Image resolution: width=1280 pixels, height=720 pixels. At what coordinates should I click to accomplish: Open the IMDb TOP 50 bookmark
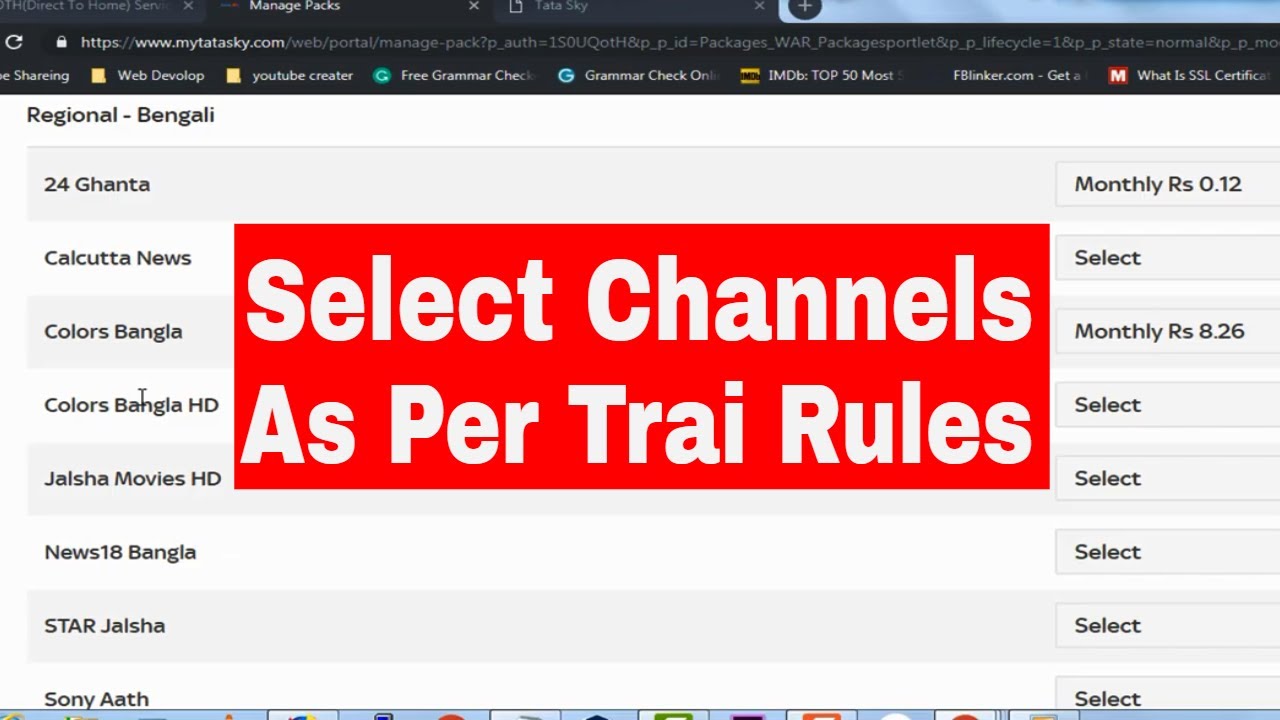822,75
